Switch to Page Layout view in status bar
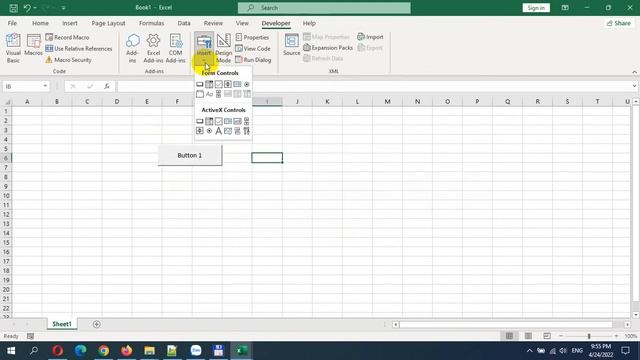This screenshot has width=640, height=360. (528, 336)
